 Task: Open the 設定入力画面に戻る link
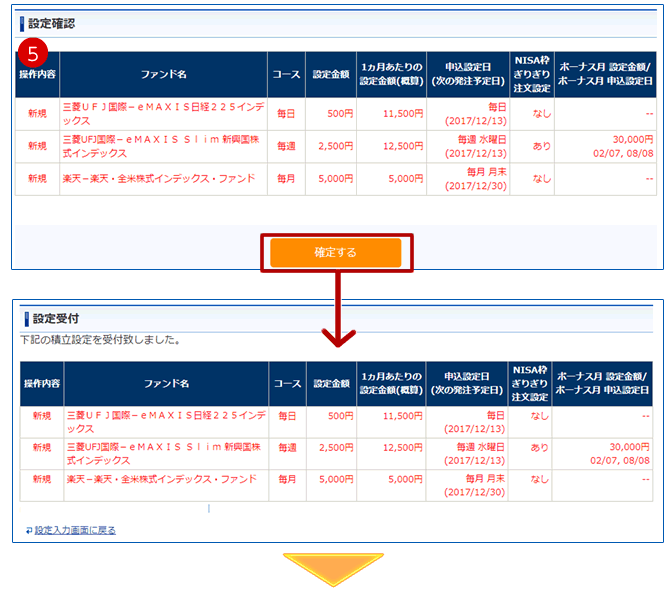[75, 530]
